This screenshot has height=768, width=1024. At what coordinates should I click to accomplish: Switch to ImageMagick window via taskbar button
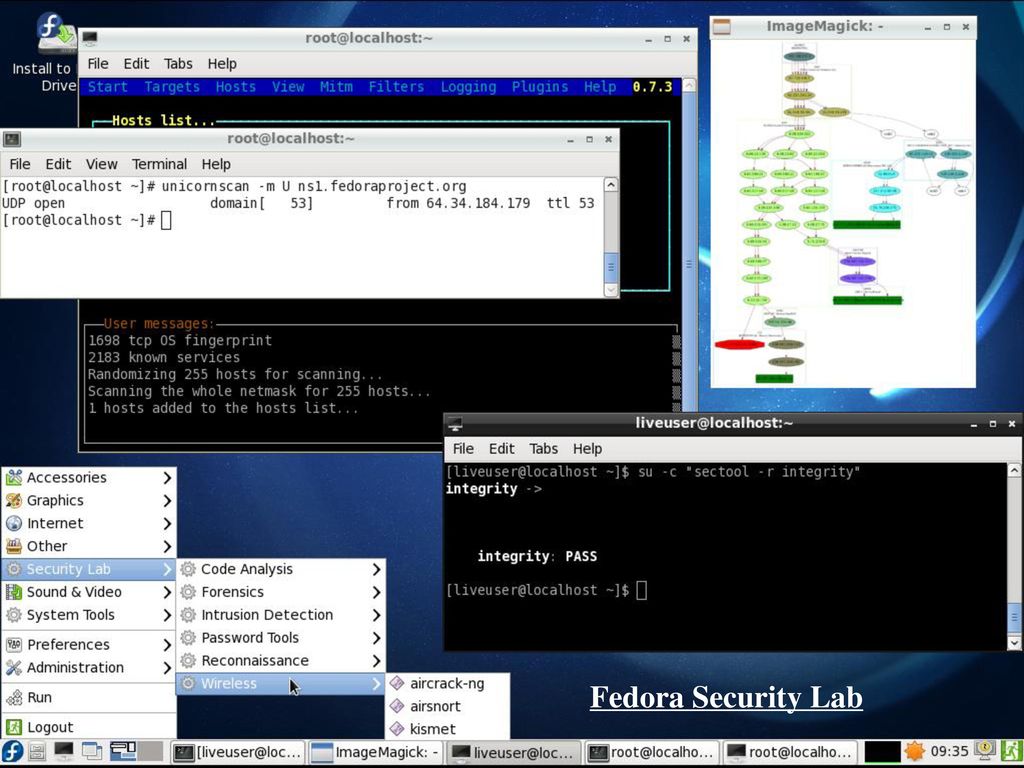point(376,752)
